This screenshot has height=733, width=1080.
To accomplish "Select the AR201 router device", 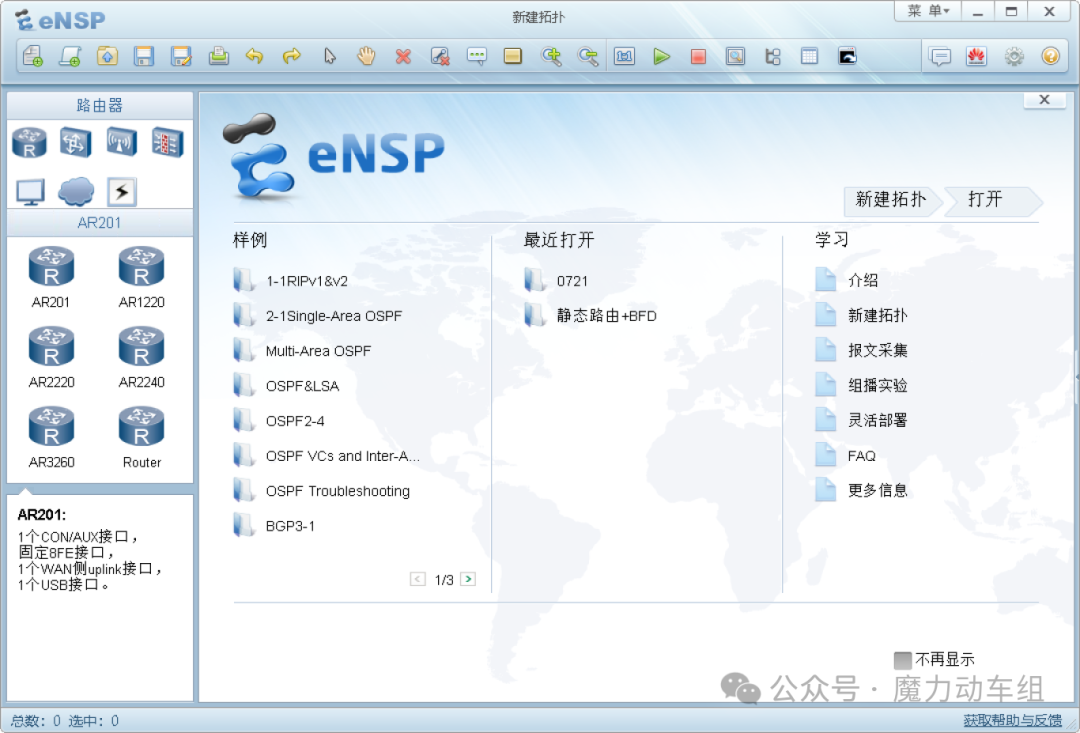I will 51,277.
